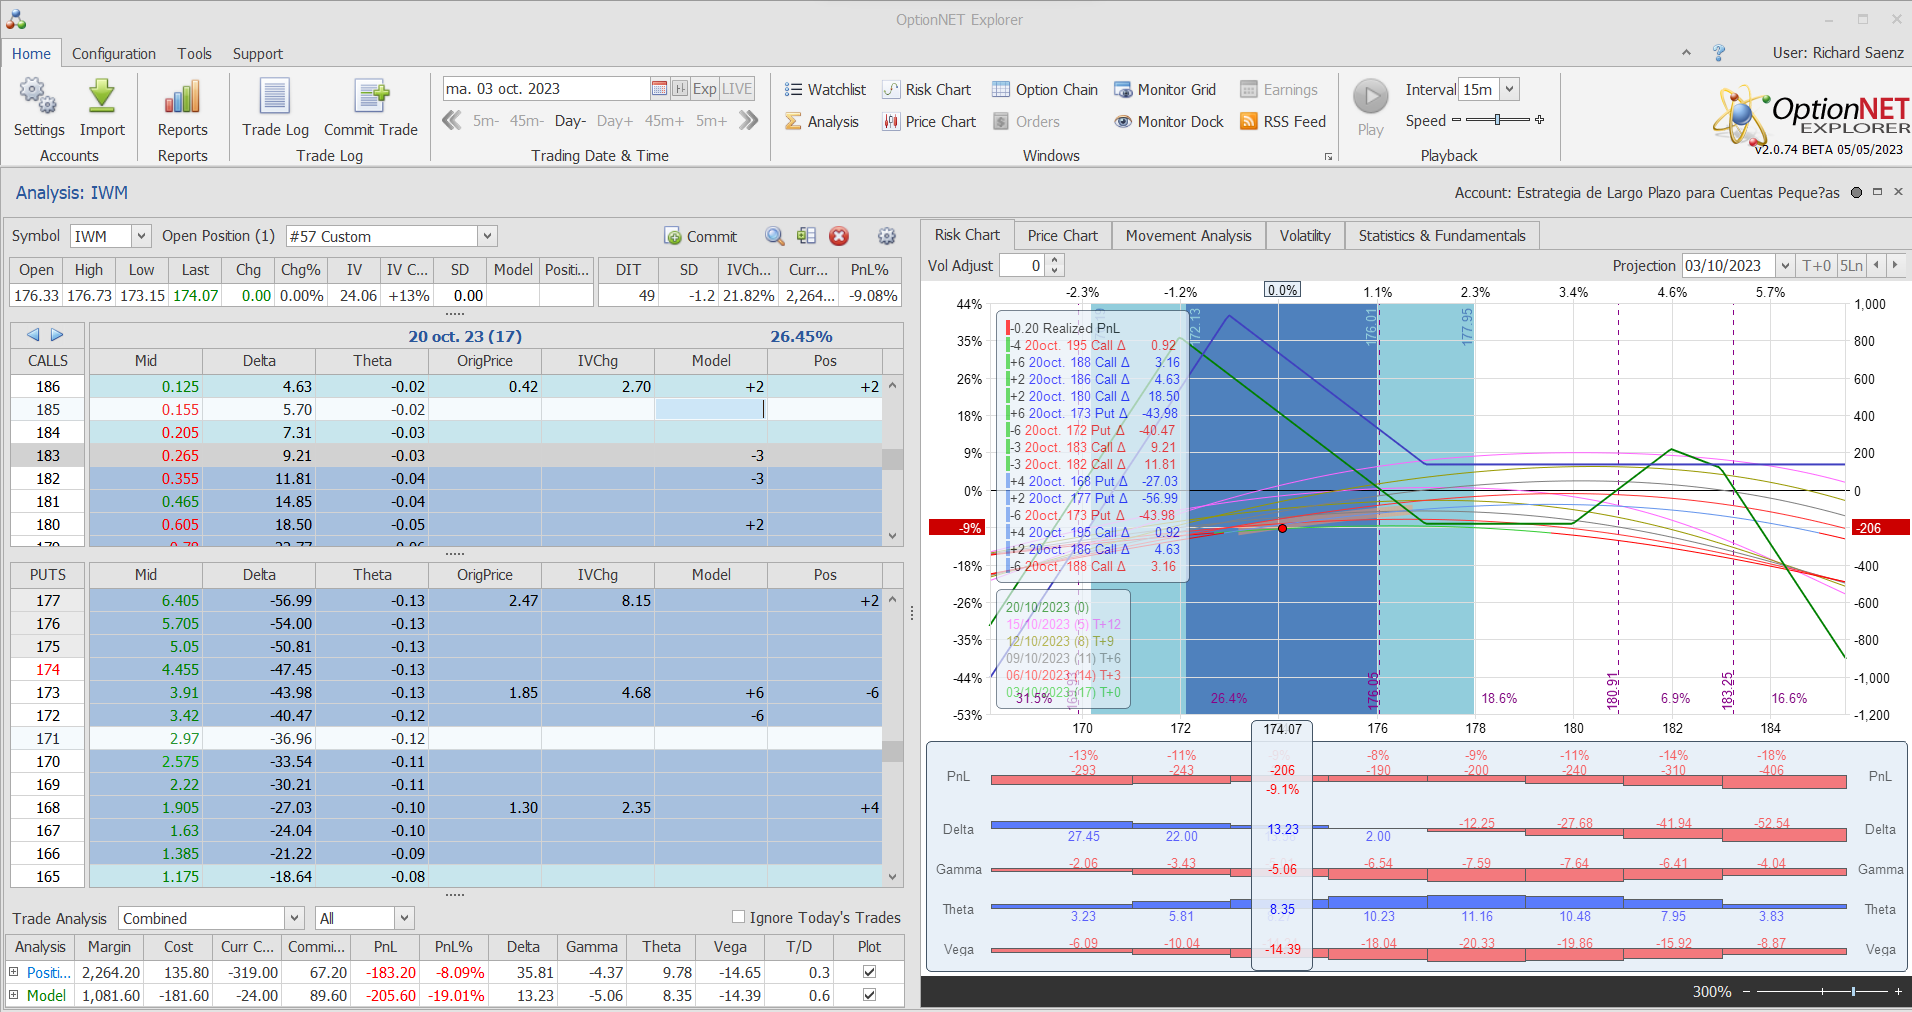Open the calendar date picker icon

(659, 89)
